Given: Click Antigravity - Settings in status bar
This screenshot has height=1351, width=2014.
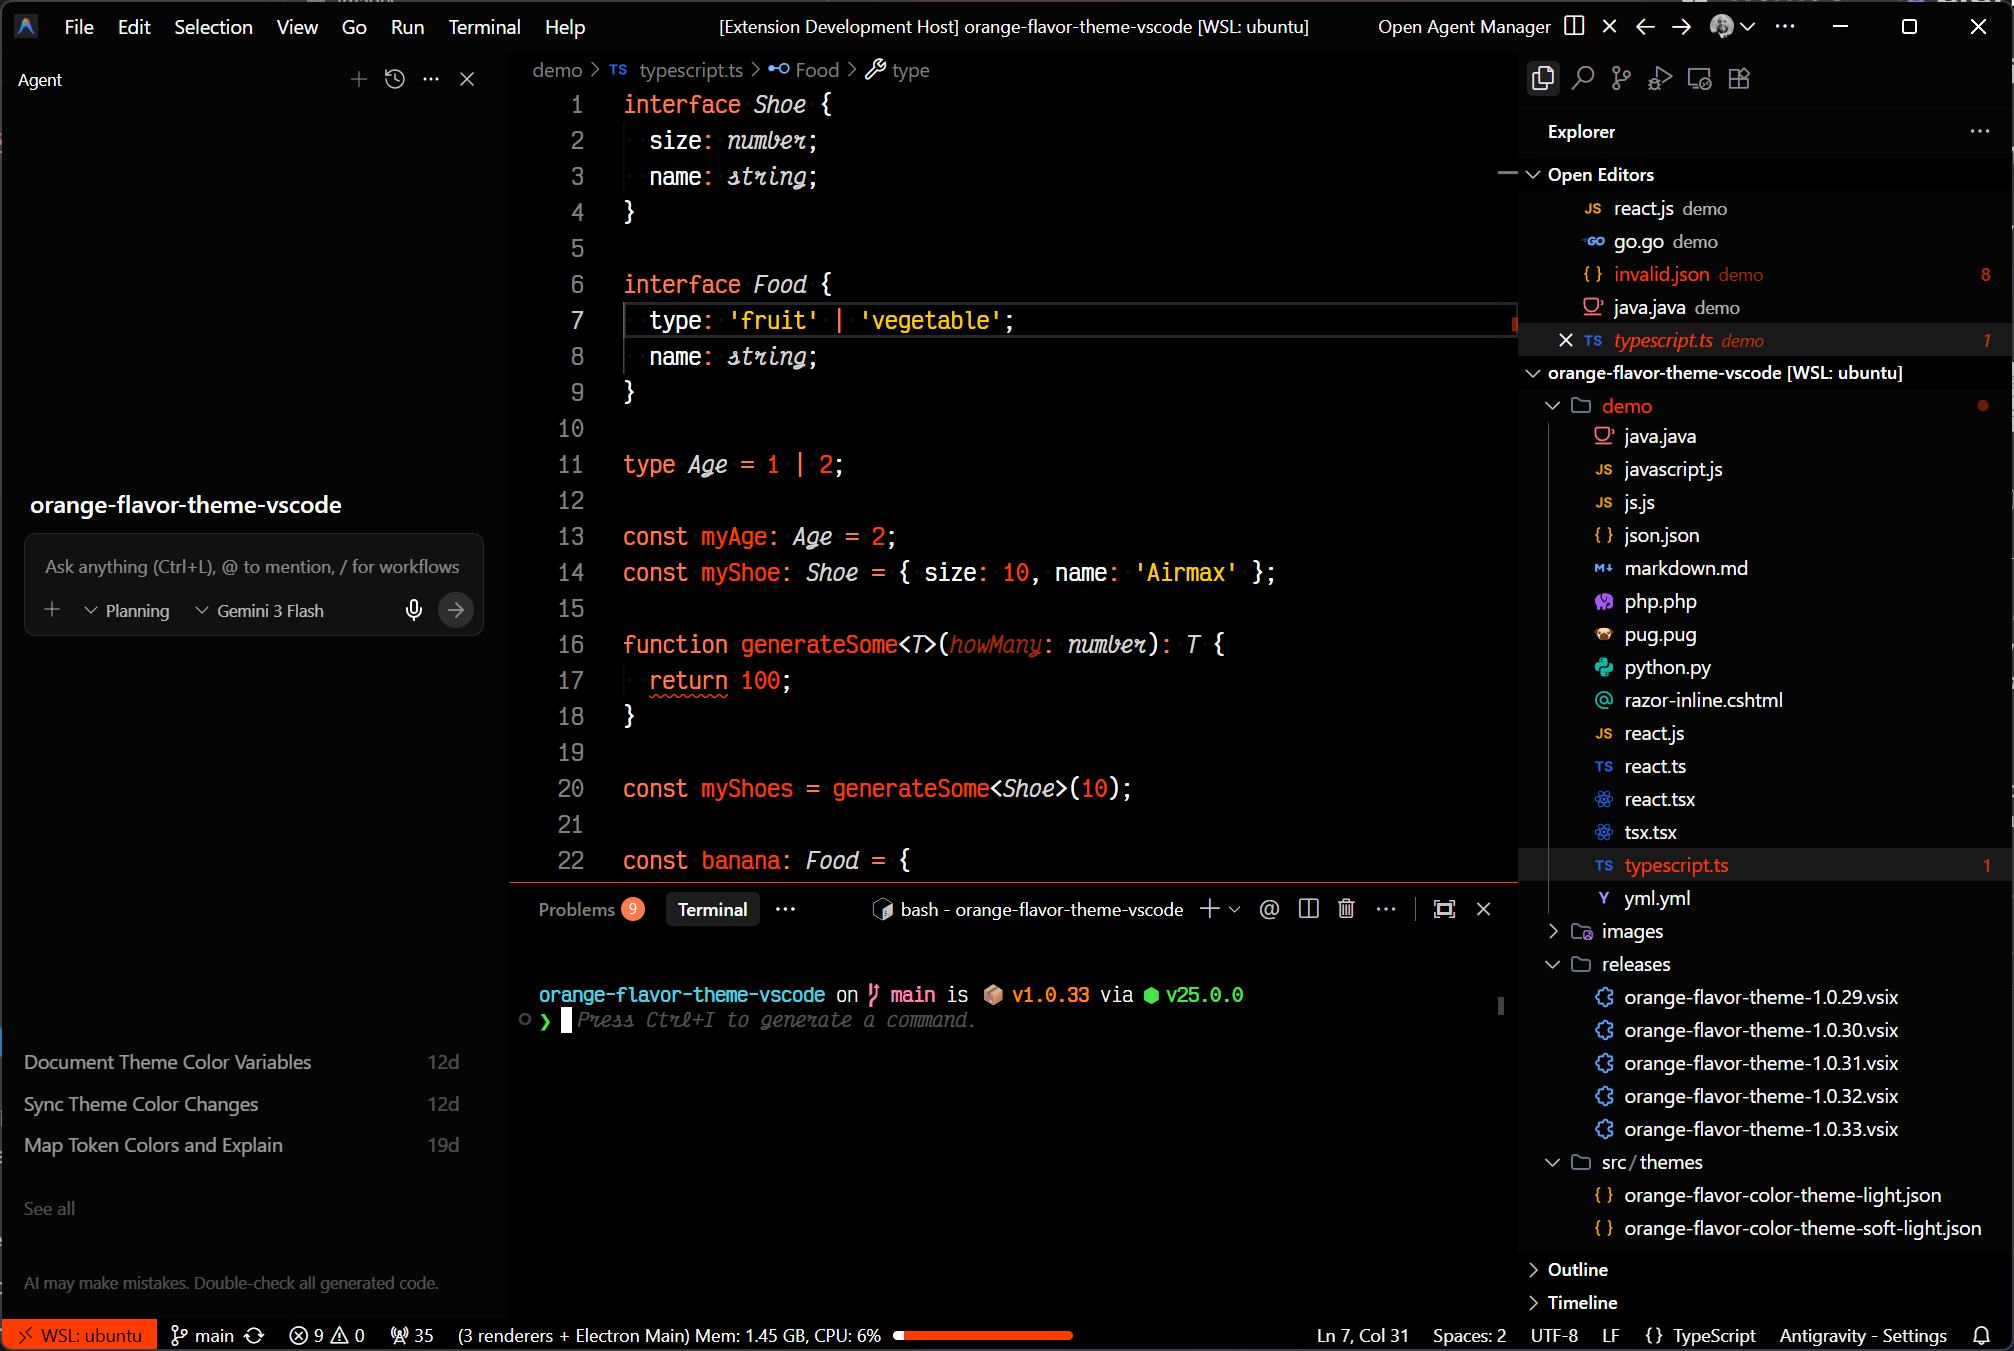Looking at the screenshot, I should pyautogui.click(x=1863, y=1336).
